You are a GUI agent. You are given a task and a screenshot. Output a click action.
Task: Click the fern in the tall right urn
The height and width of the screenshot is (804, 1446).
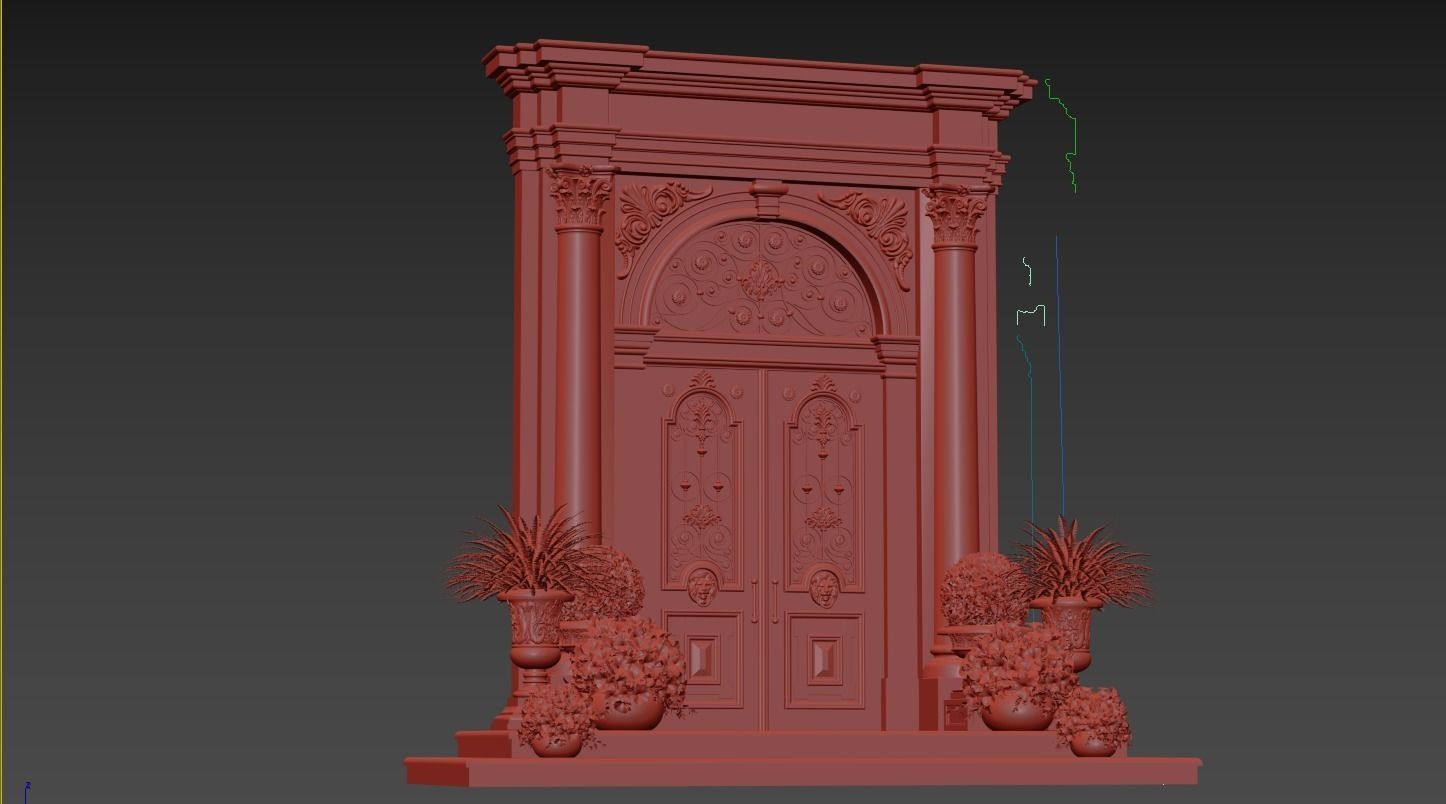point(1083,561)
